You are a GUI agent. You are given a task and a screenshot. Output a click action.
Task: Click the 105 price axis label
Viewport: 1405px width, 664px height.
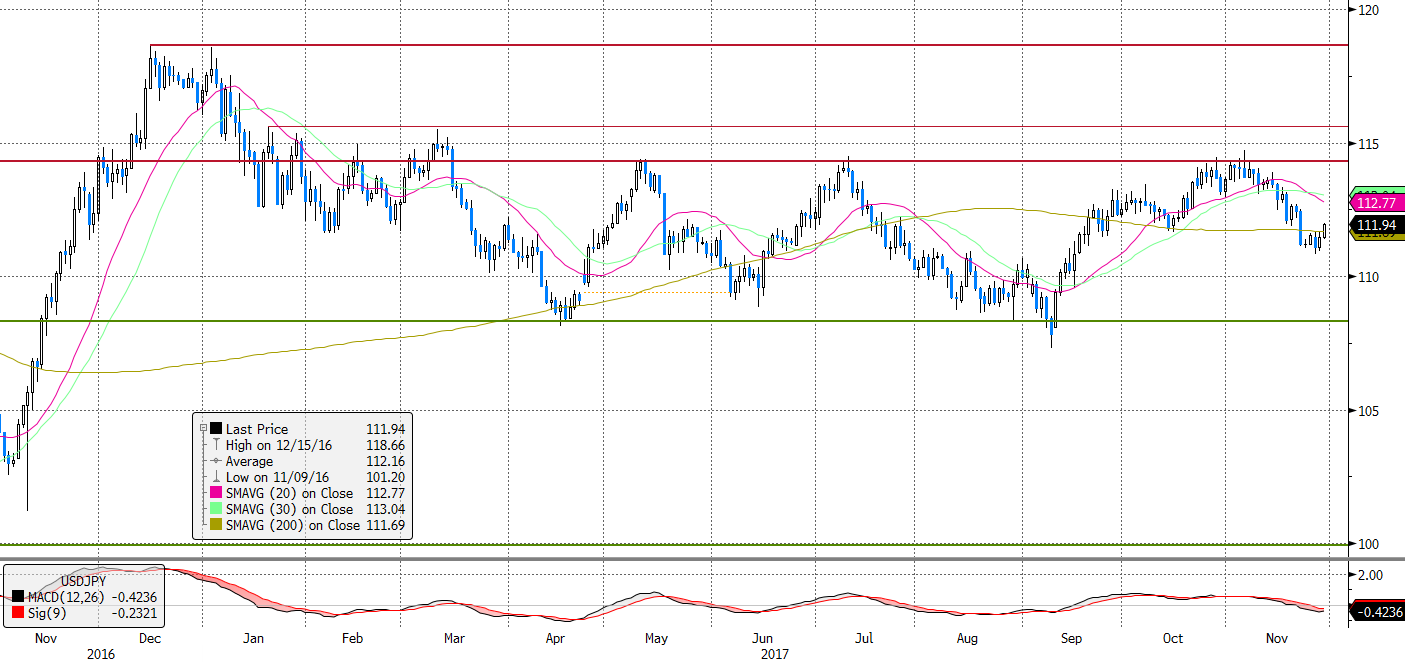pos(1369,411)
